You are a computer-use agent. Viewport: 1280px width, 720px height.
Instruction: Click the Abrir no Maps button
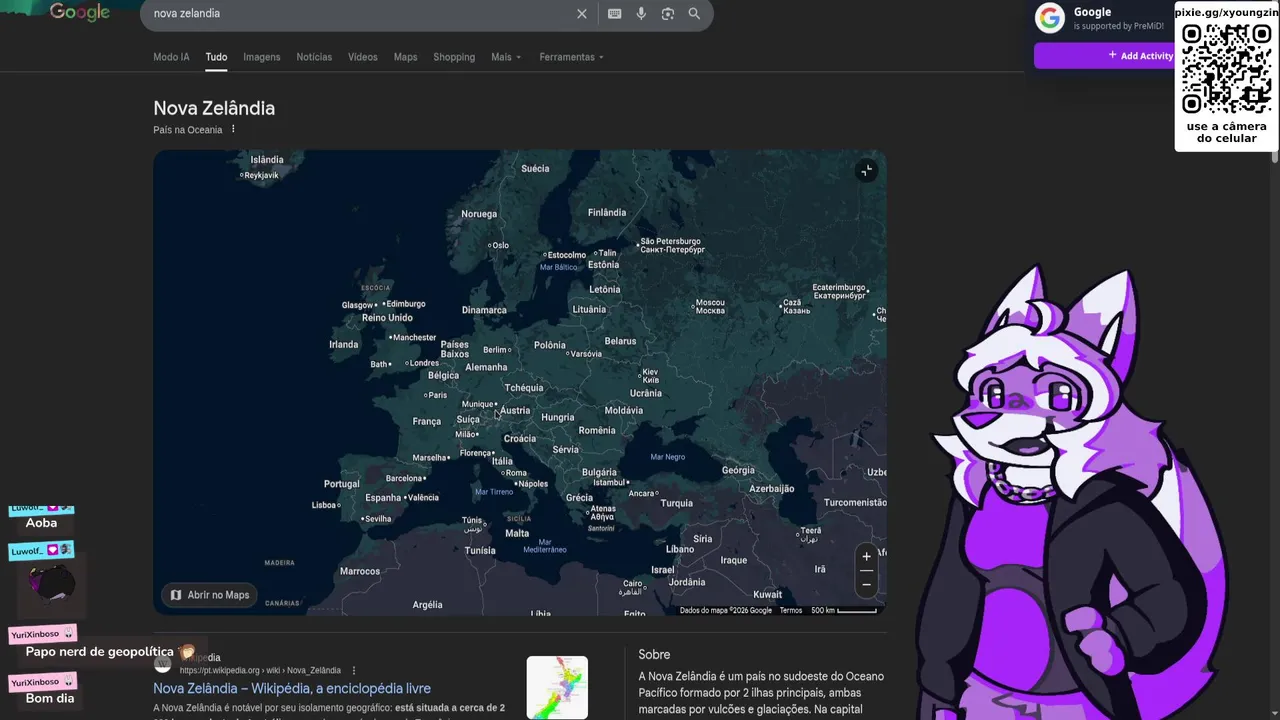[210, 595]
